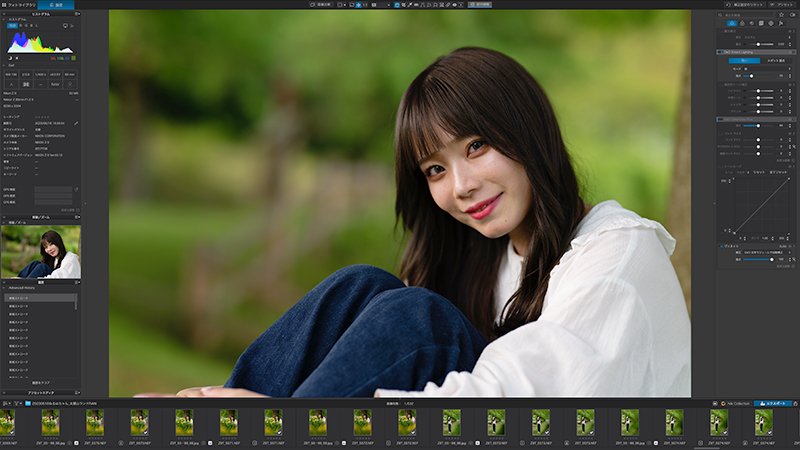Screen dimensions: 800x450
Task: Click the Nik Collection button
Action: point(736,403)
